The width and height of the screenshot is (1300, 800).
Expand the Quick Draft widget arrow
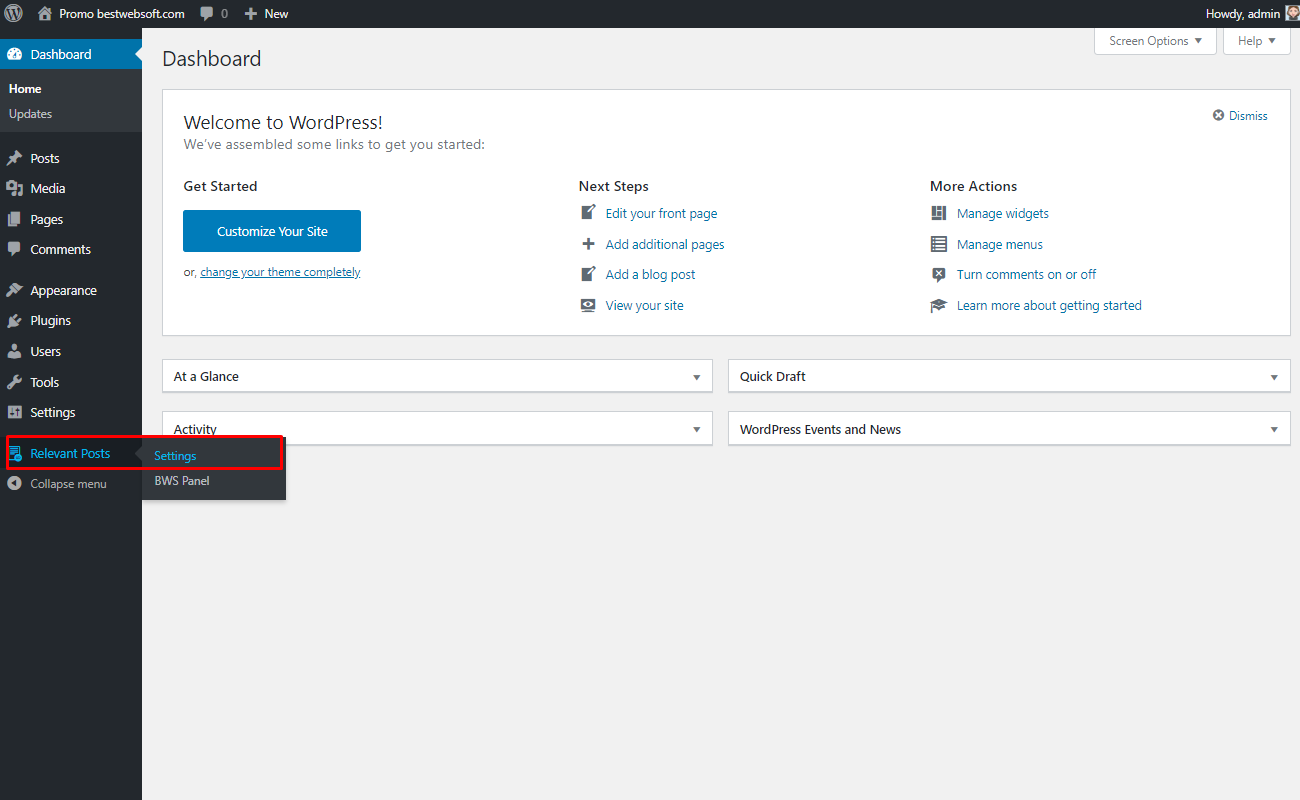1274,377
